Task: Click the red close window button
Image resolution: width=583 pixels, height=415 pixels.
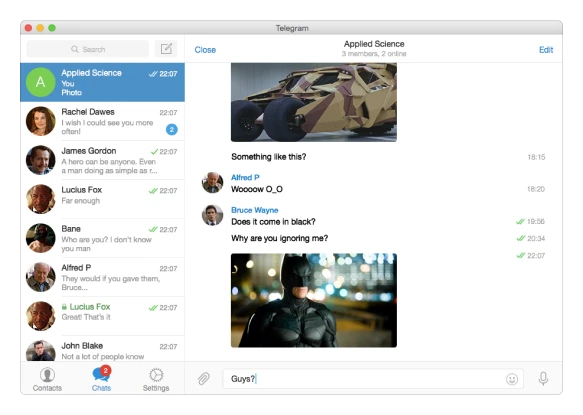Action: [x=28, y=28]
